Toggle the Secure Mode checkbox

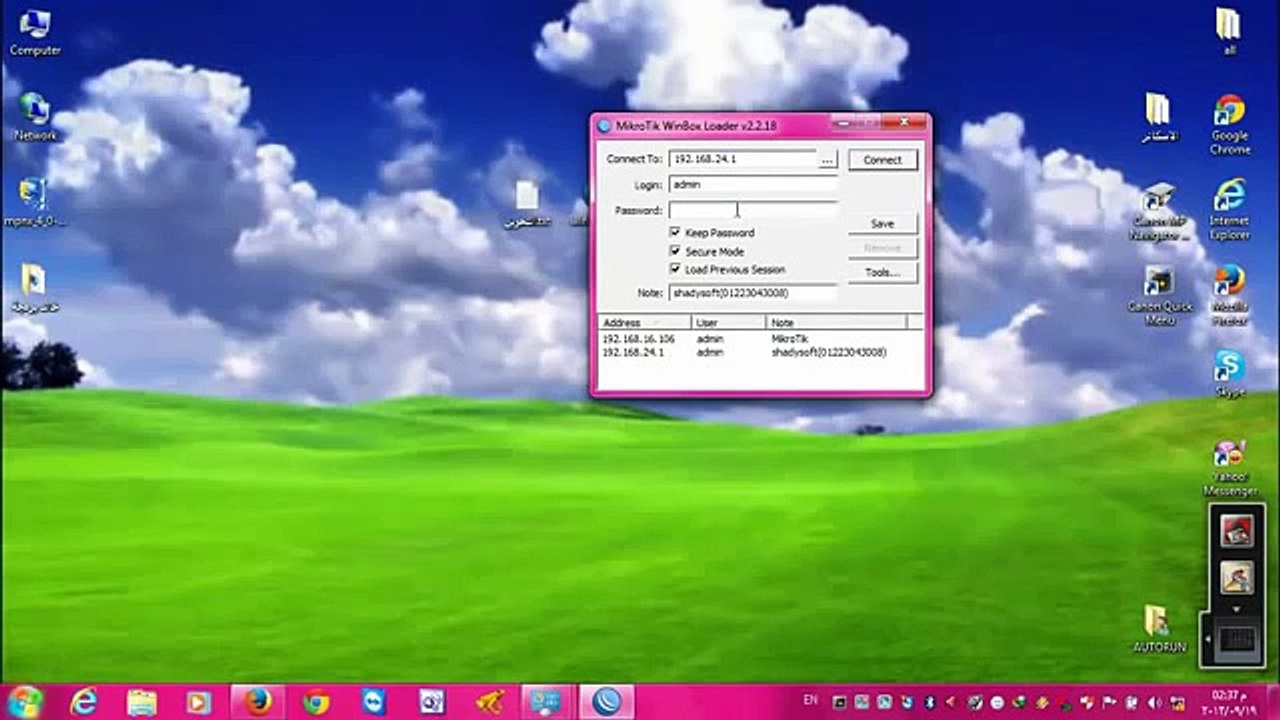[x=675, y=251]
